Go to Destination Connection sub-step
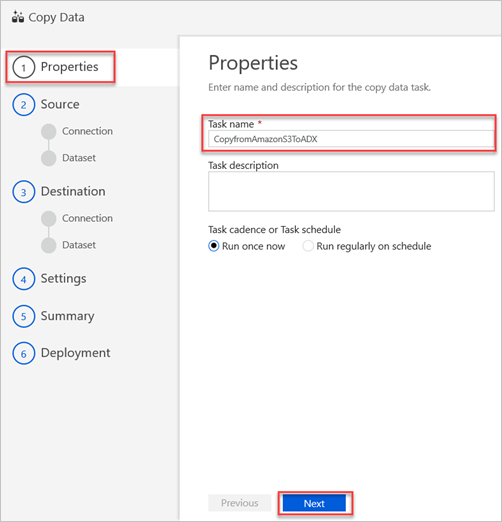The image size is (502, 522). (87, 218)
